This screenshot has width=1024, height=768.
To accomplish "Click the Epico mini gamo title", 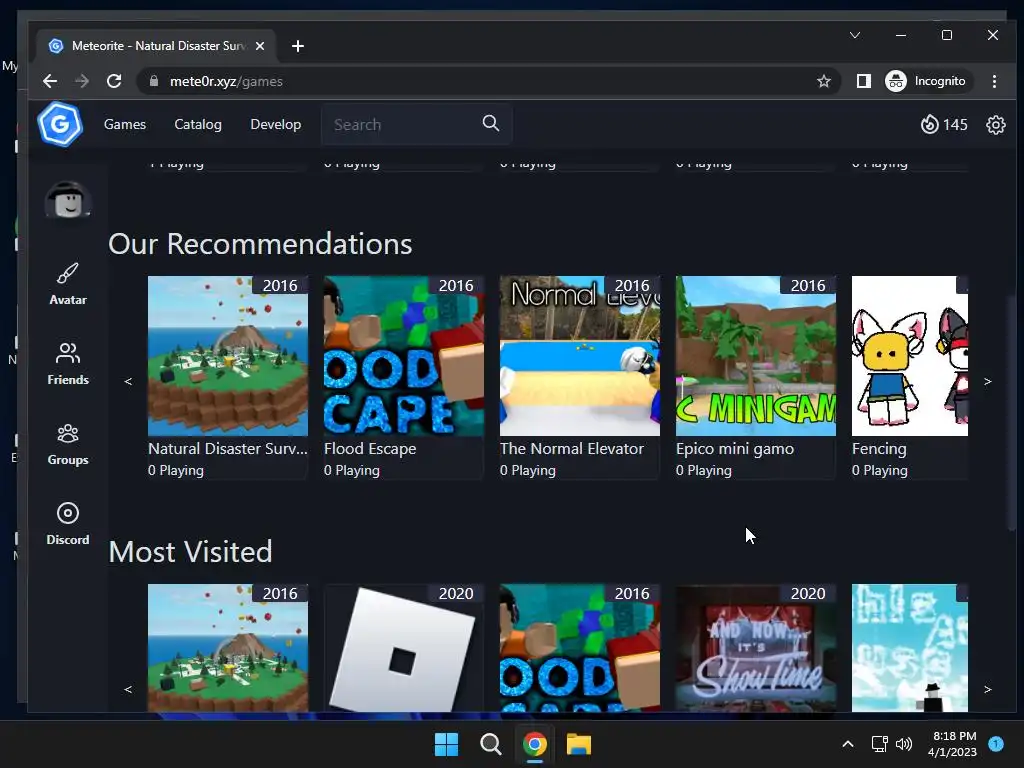I will [x=735, y=449].
